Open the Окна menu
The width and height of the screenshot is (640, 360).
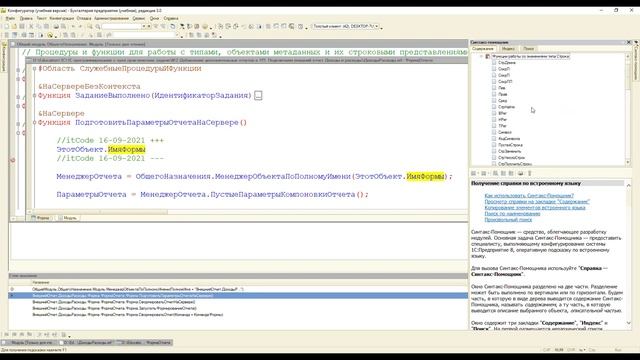click(x=154, y=18)
